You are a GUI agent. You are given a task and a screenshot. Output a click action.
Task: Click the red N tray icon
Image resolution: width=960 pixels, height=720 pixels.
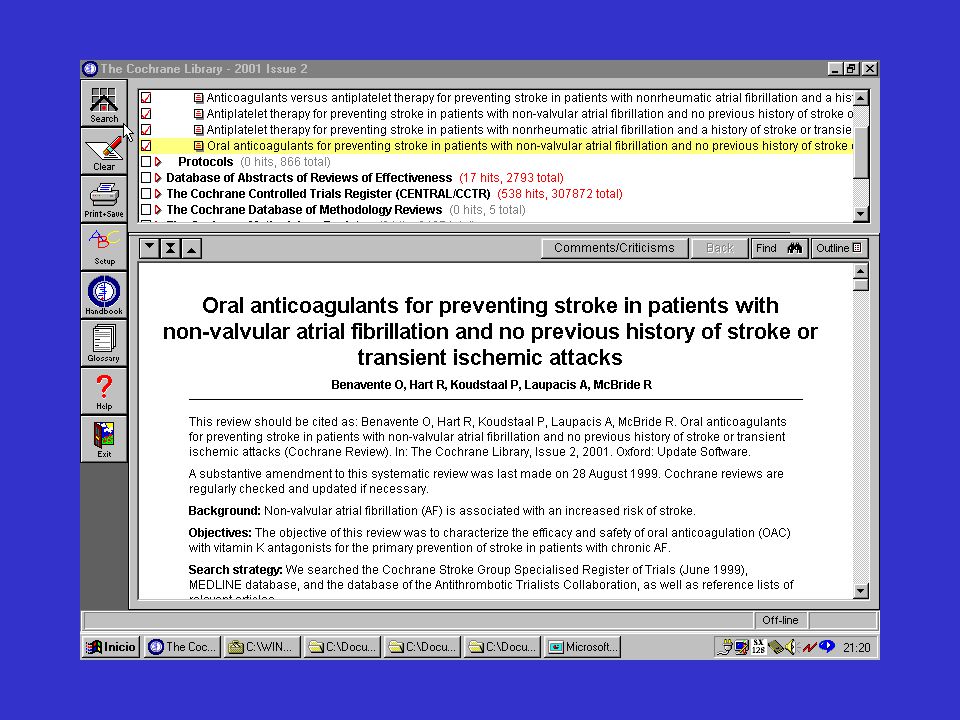(x=809, y=647)
